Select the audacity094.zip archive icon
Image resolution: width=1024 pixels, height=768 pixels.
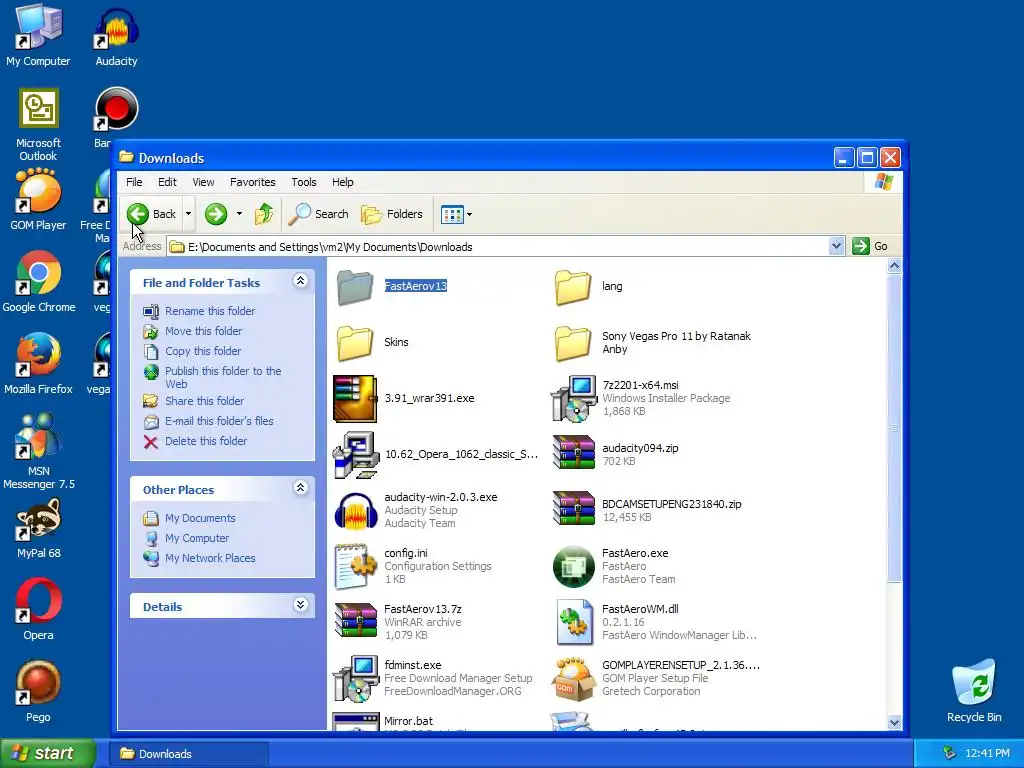click(573, 453)
